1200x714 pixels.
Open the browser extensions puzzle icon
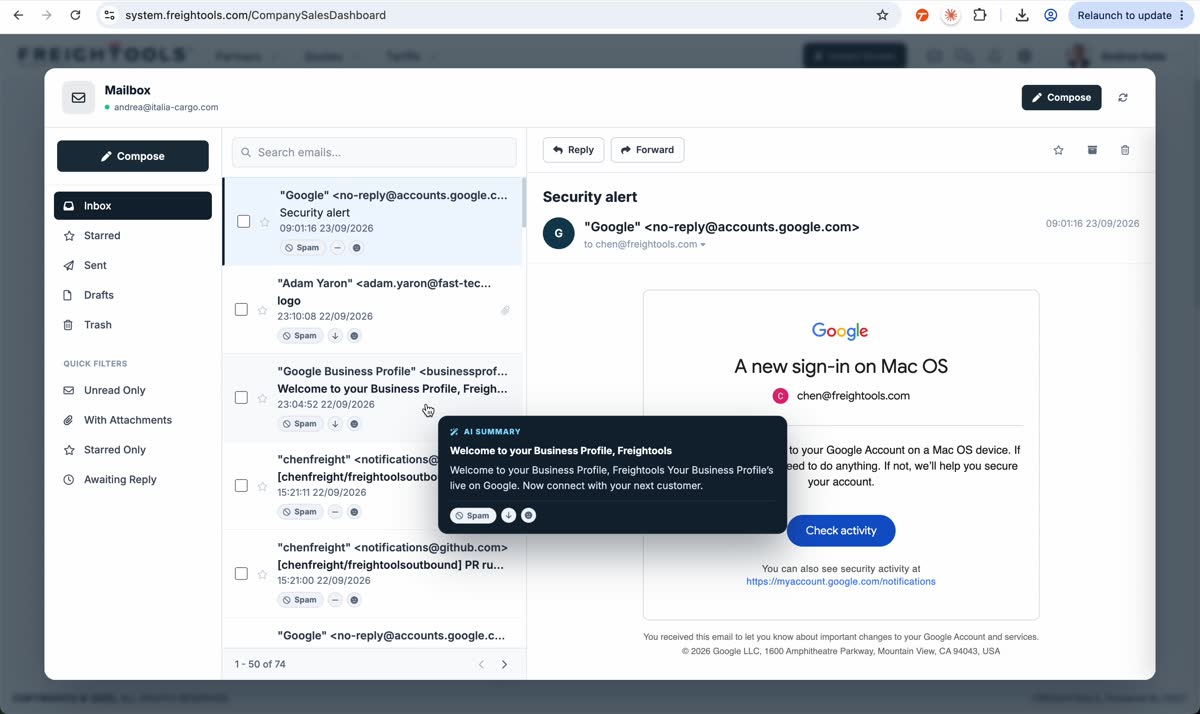point(980,15)
